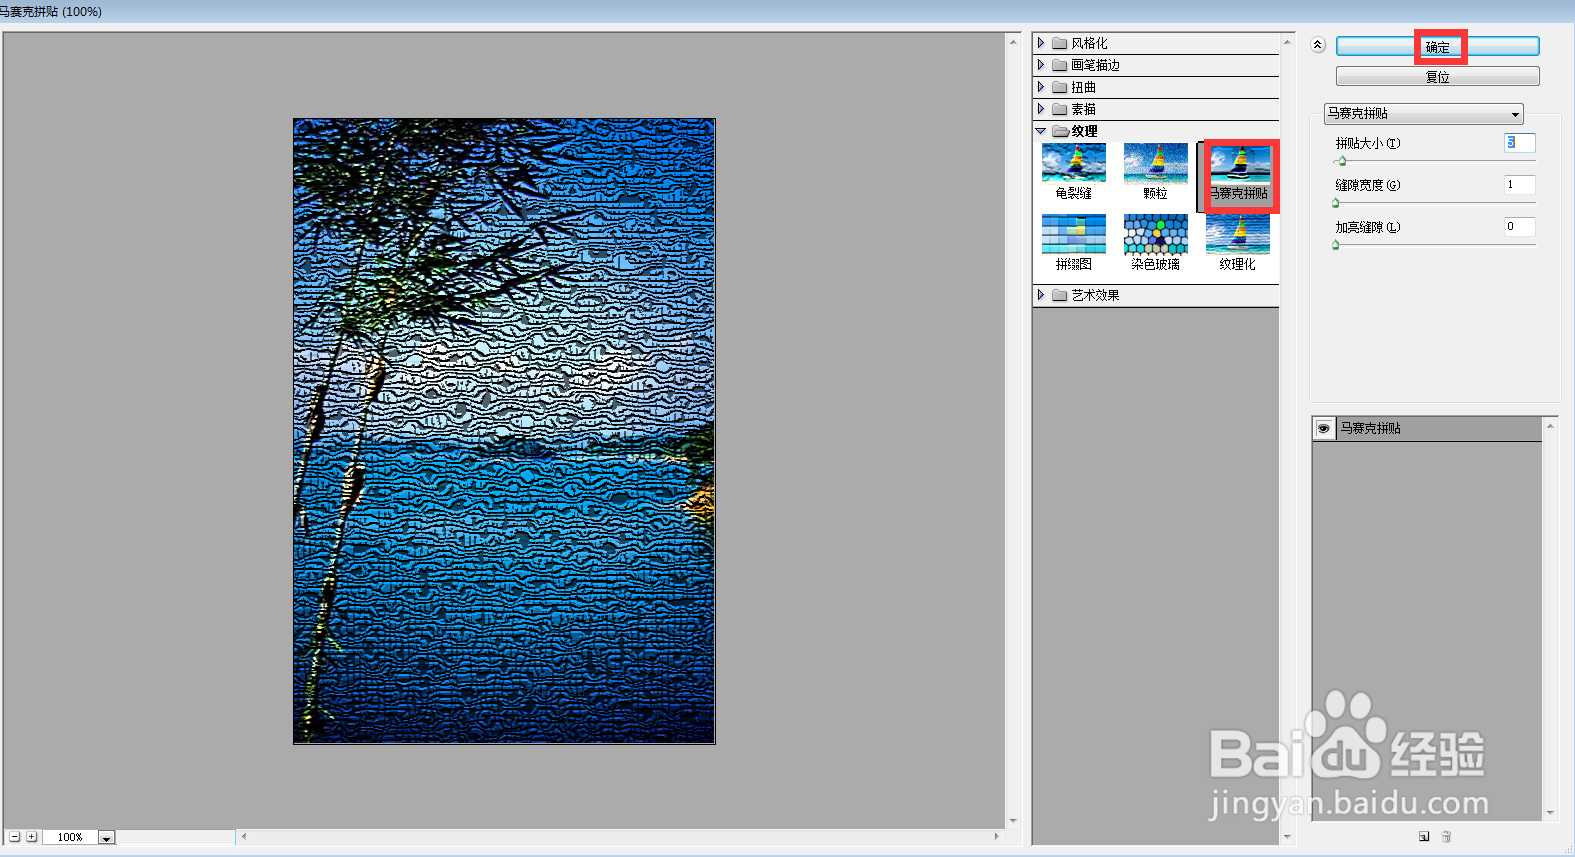This screenshot has width=1575, height=857.
Task: Click the 缝隙宽度 value field
Action: point(1519,185)
